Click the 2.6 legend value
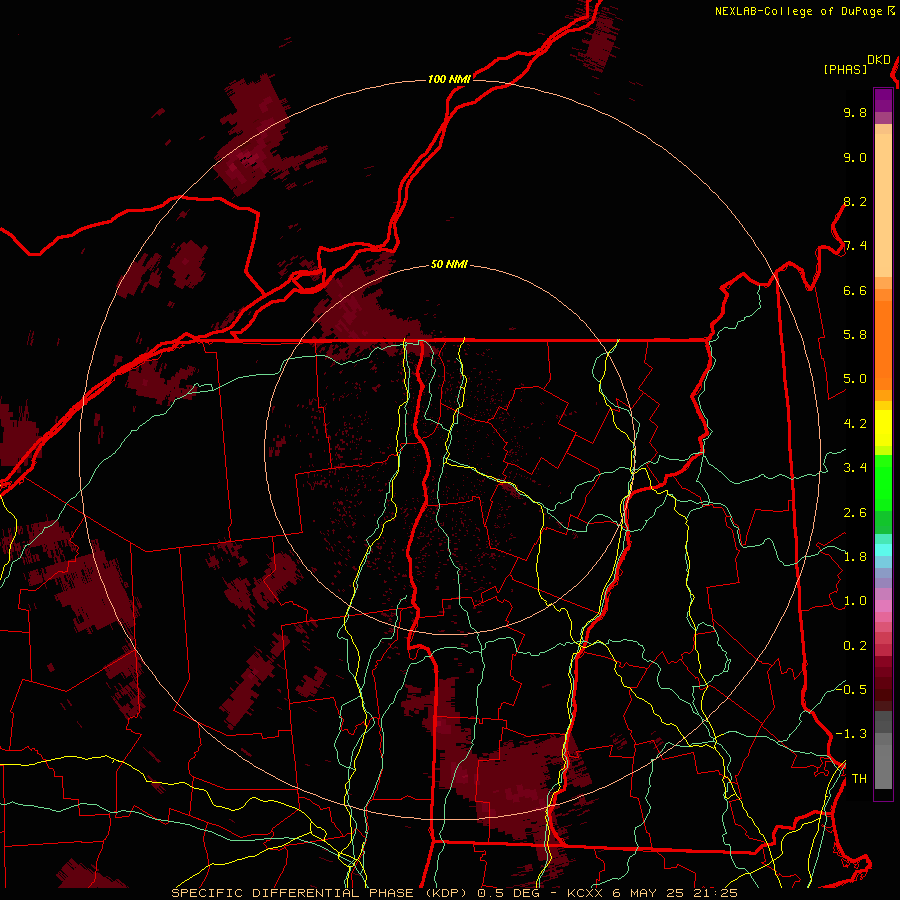Viewport: 900px width, 900px height. (x=855, y=513)
